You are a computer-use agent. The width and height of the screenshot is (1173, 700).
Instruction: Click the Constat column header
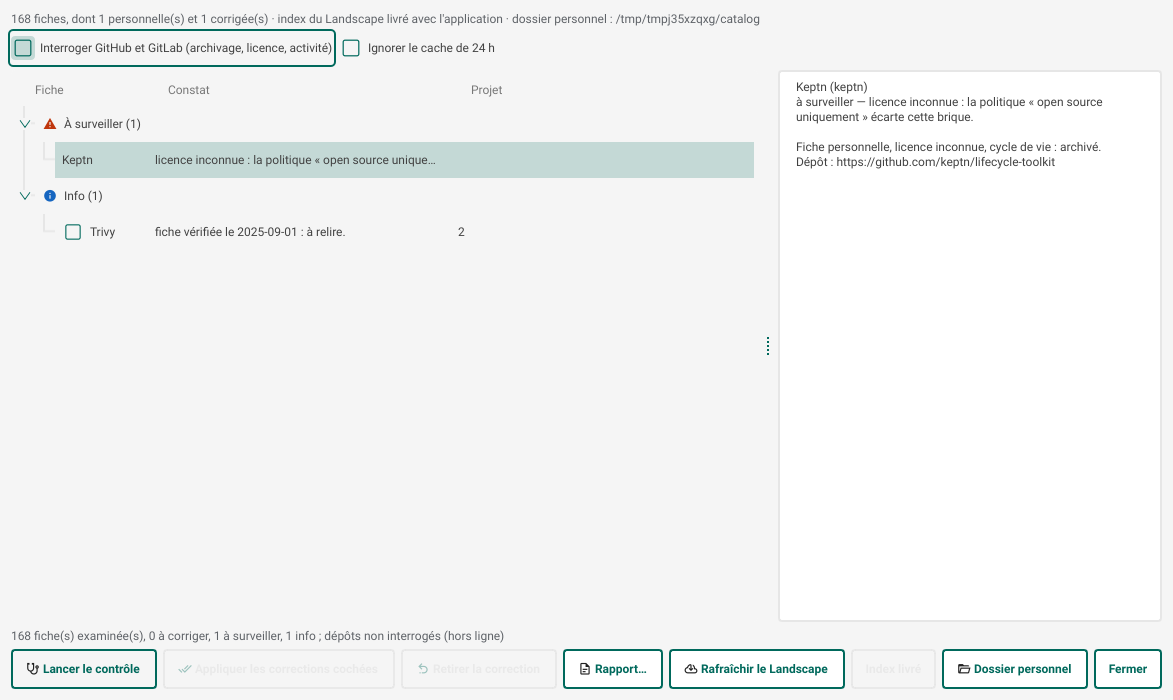189,90
